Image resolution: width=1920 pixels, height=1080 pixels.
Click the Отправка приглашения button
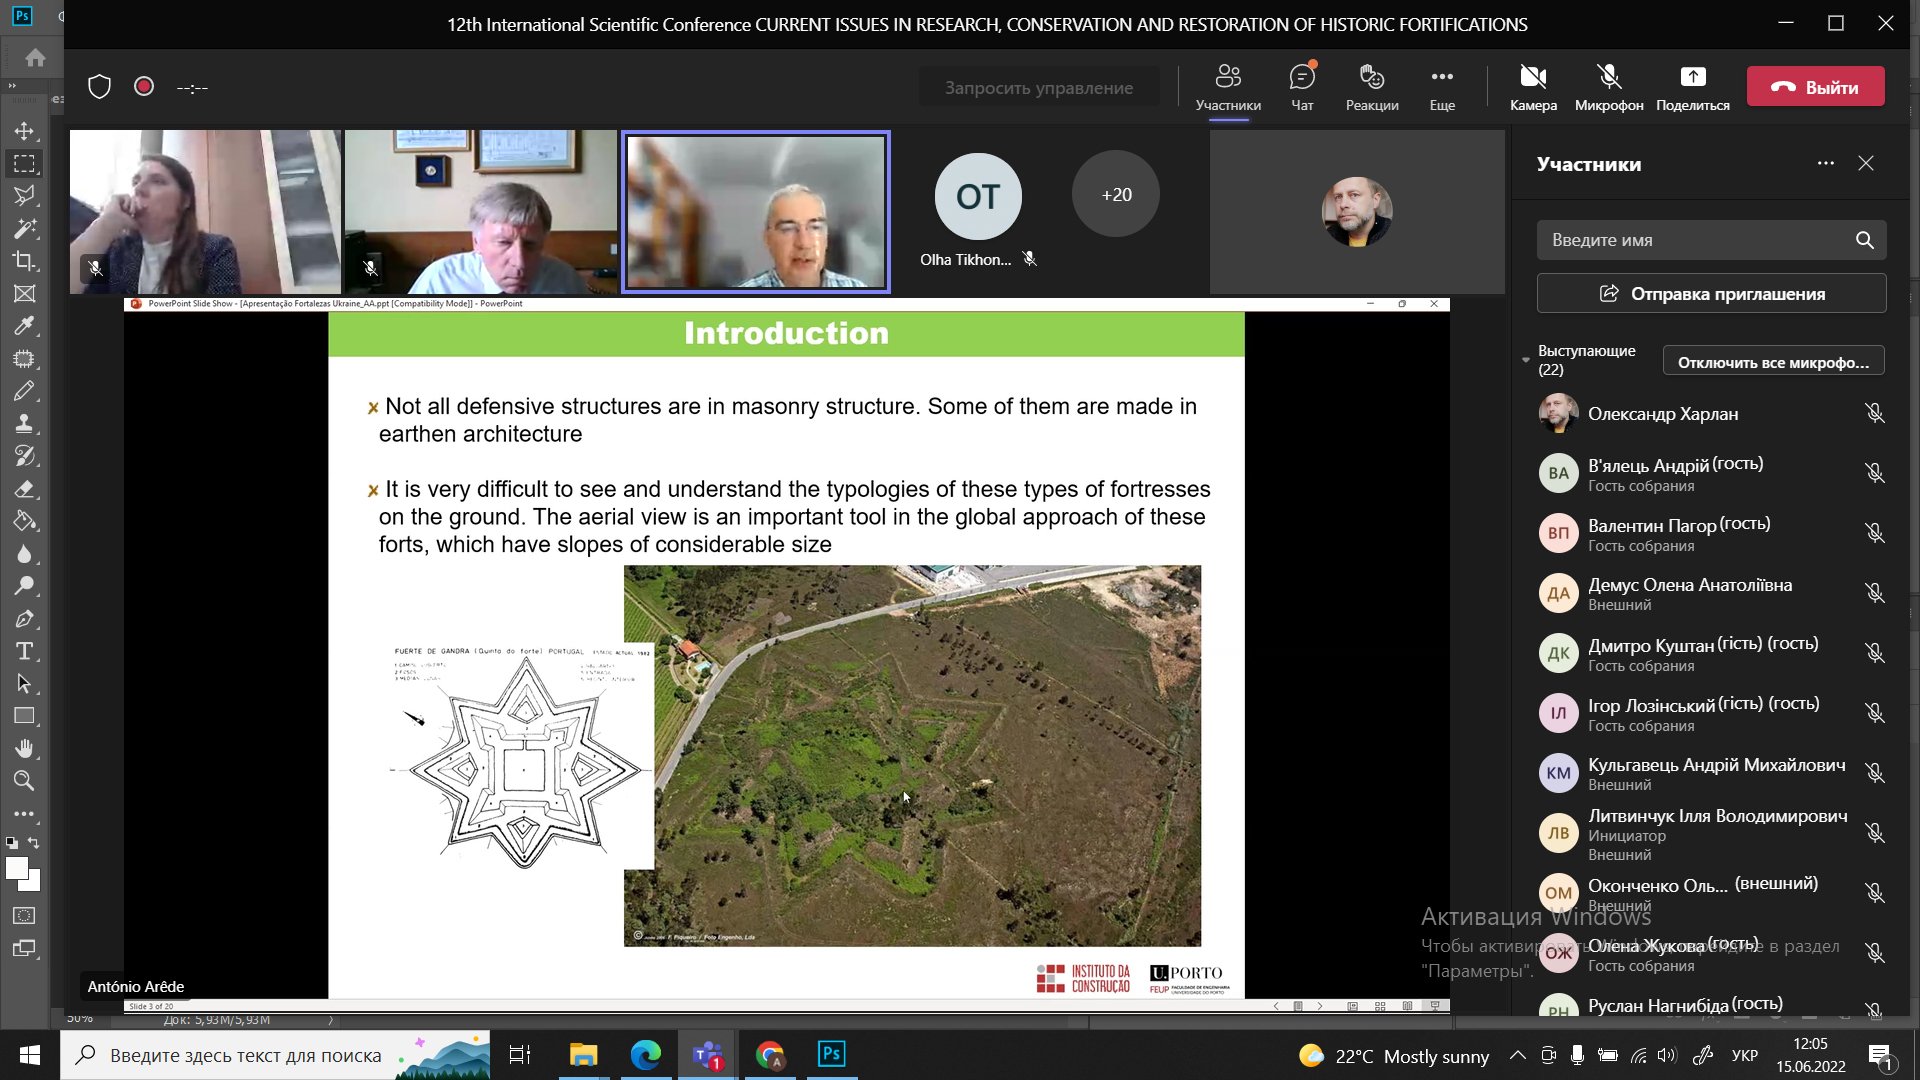1711,294
